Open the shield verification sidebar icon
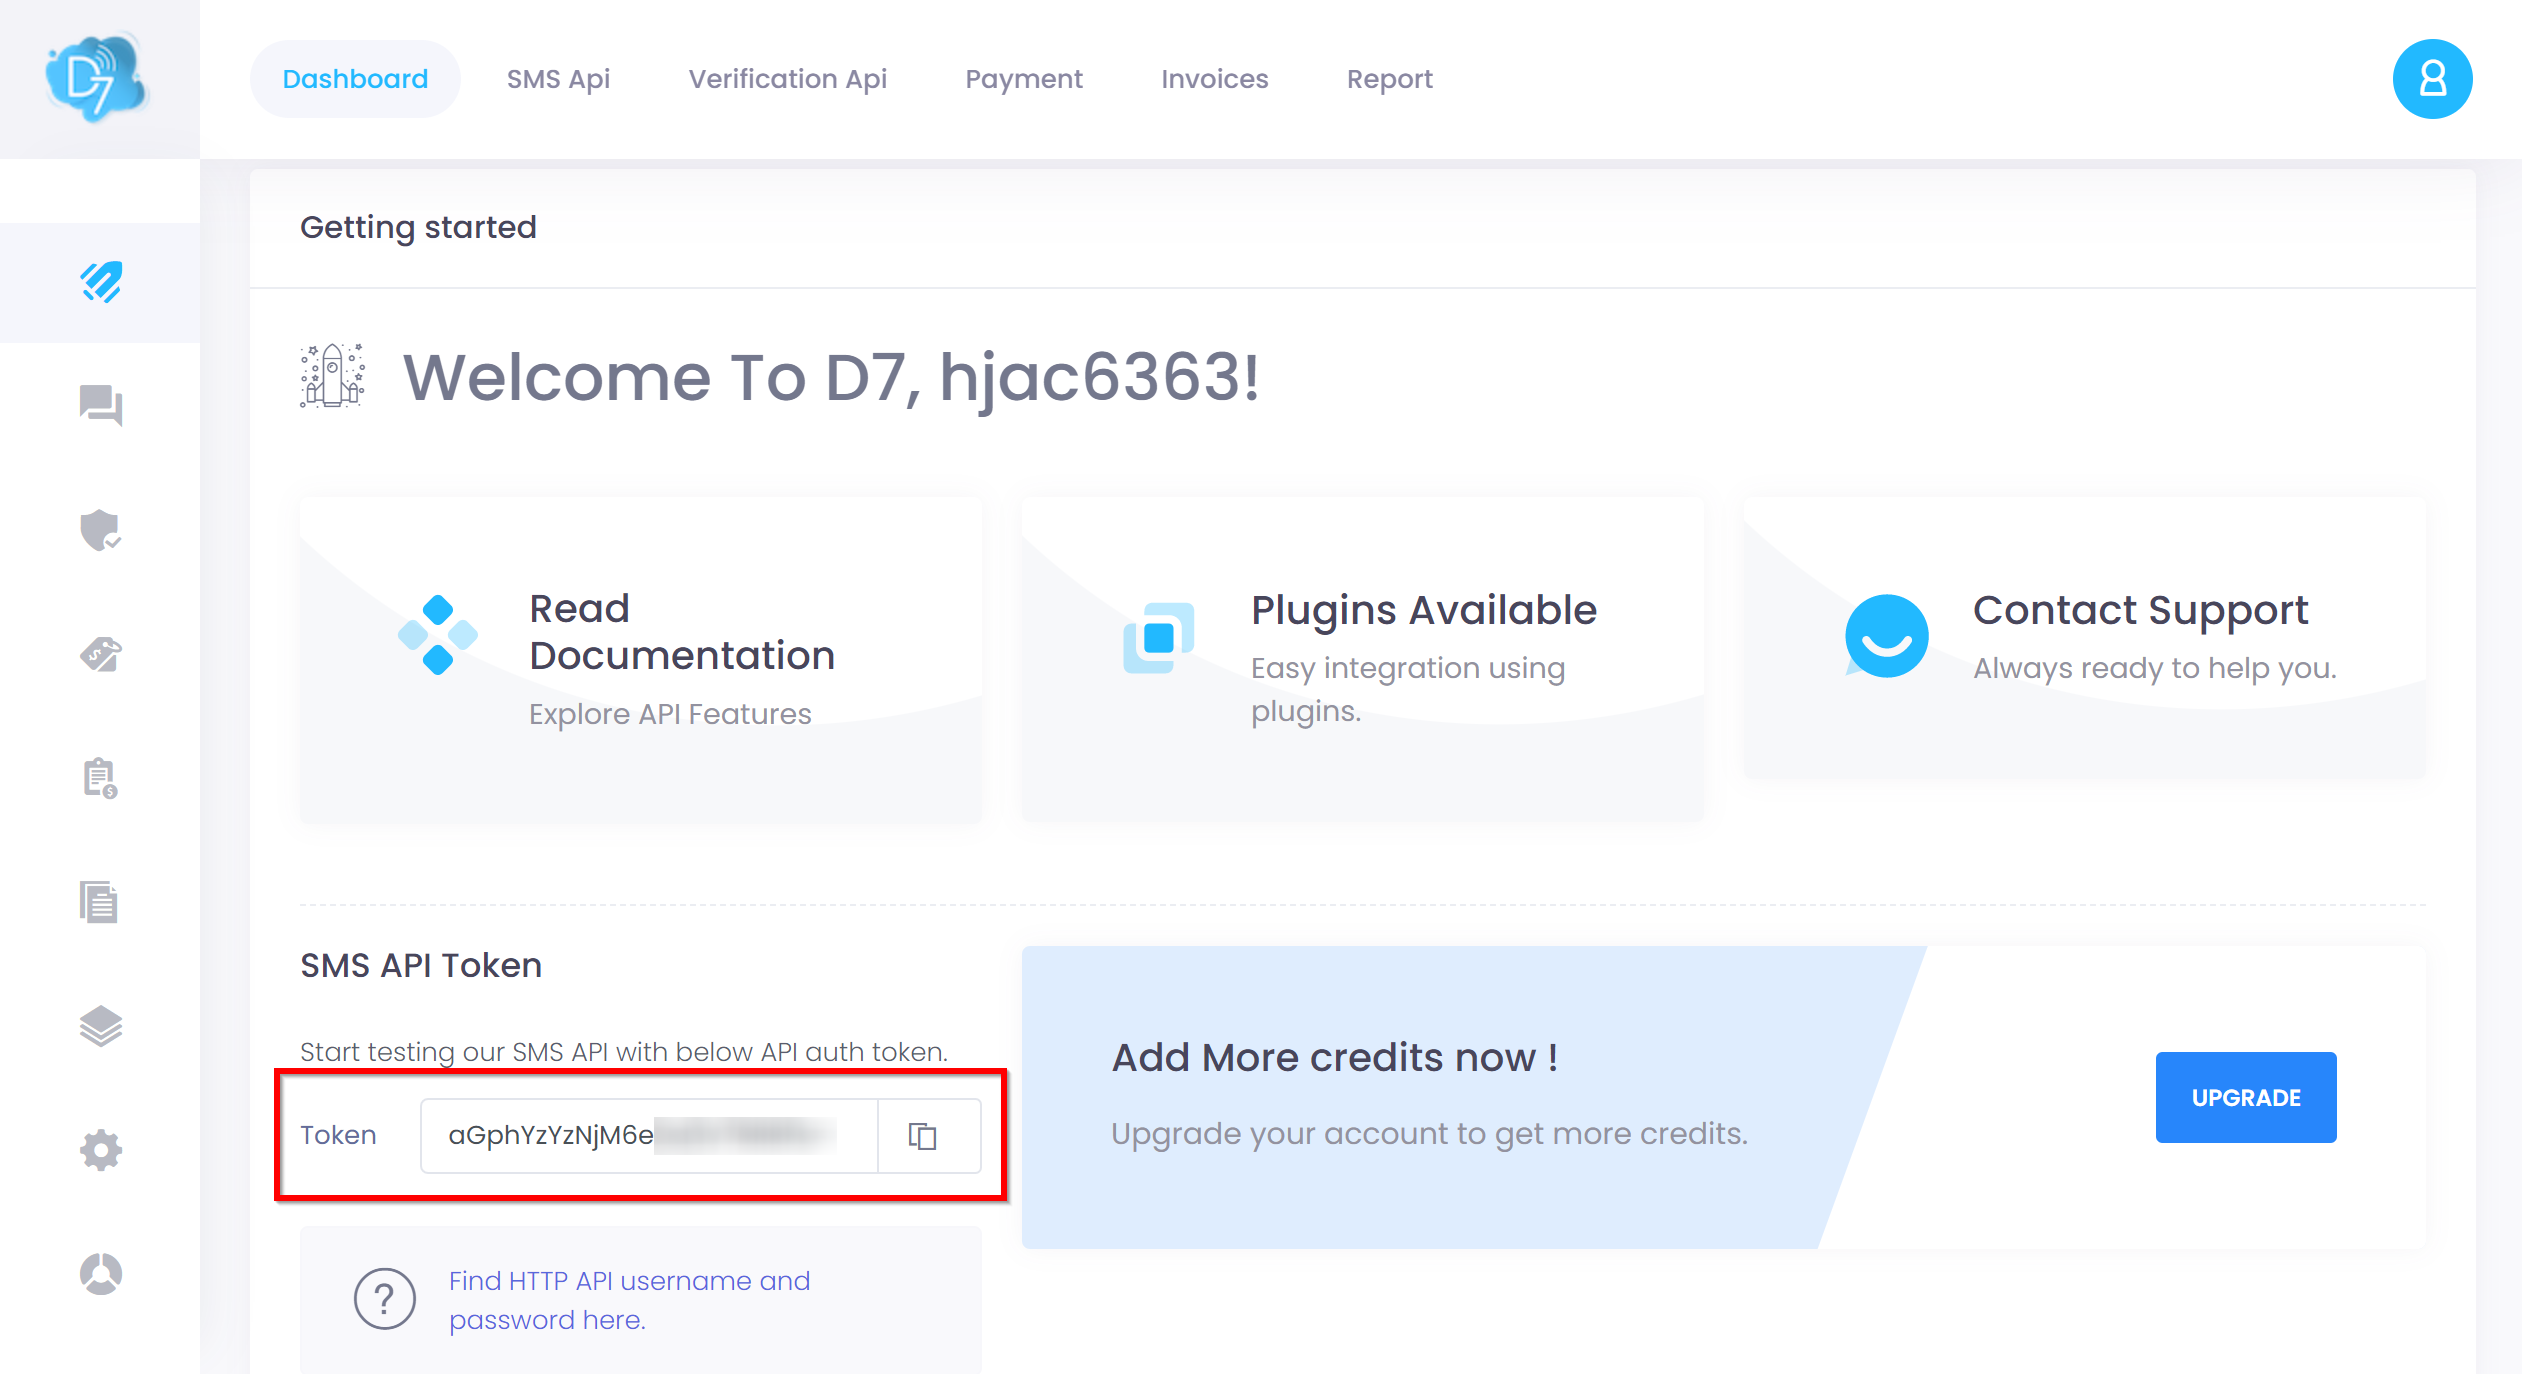 coord(101,530)
